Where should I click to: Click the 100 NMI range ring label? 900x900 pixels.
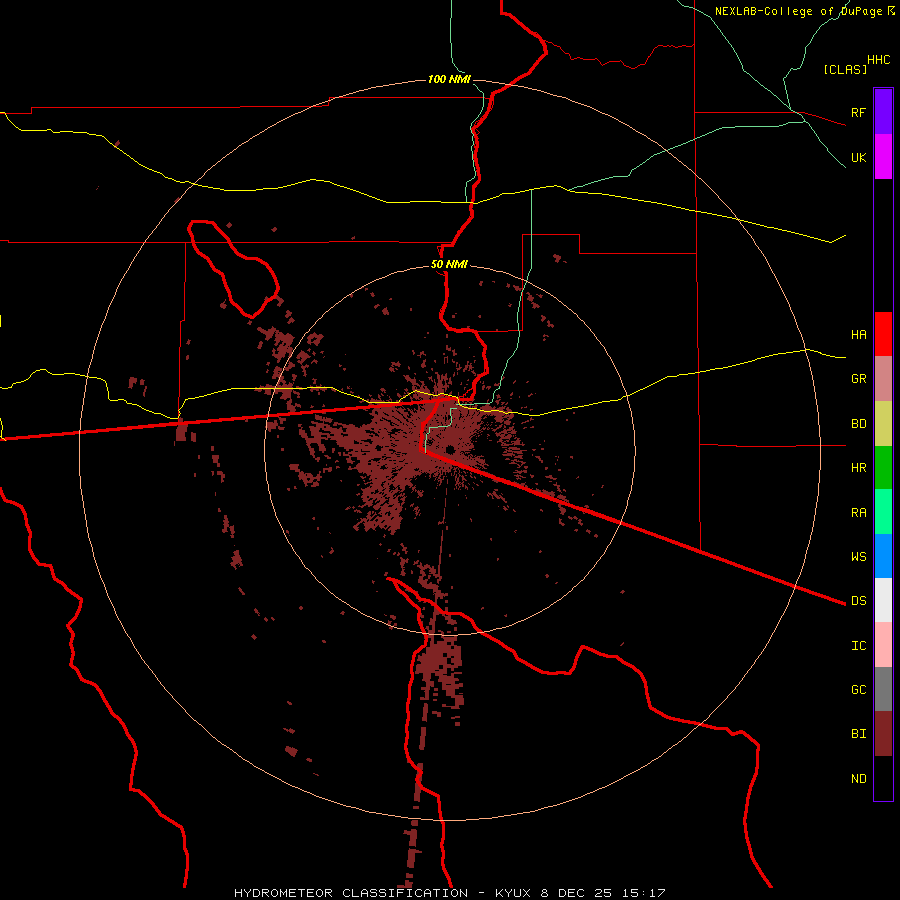pyautogui.click(x=449, y=79)
